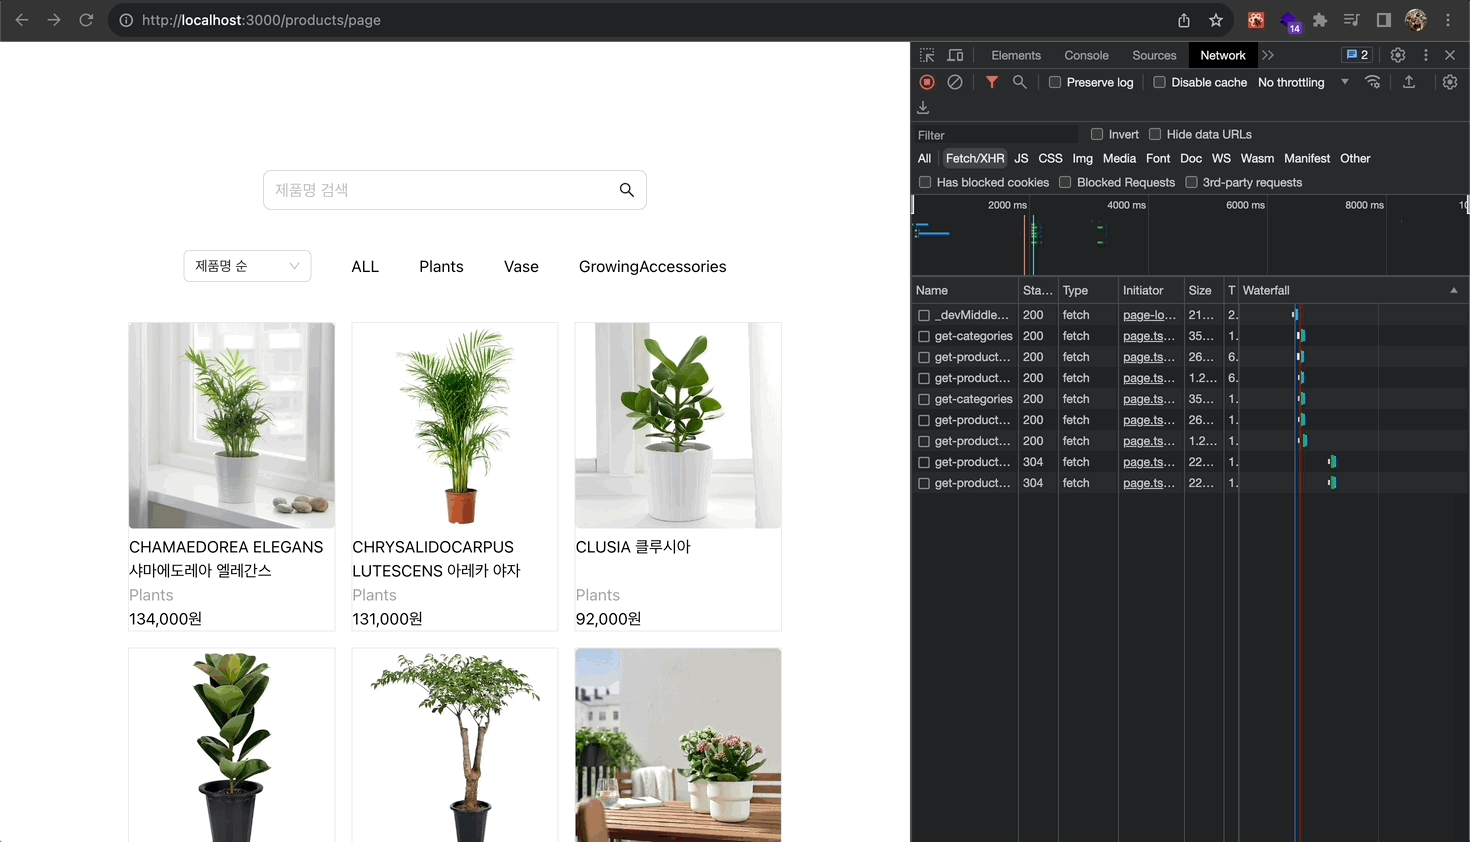
Task: Filter products by Vase category
Action: [521, 266]
